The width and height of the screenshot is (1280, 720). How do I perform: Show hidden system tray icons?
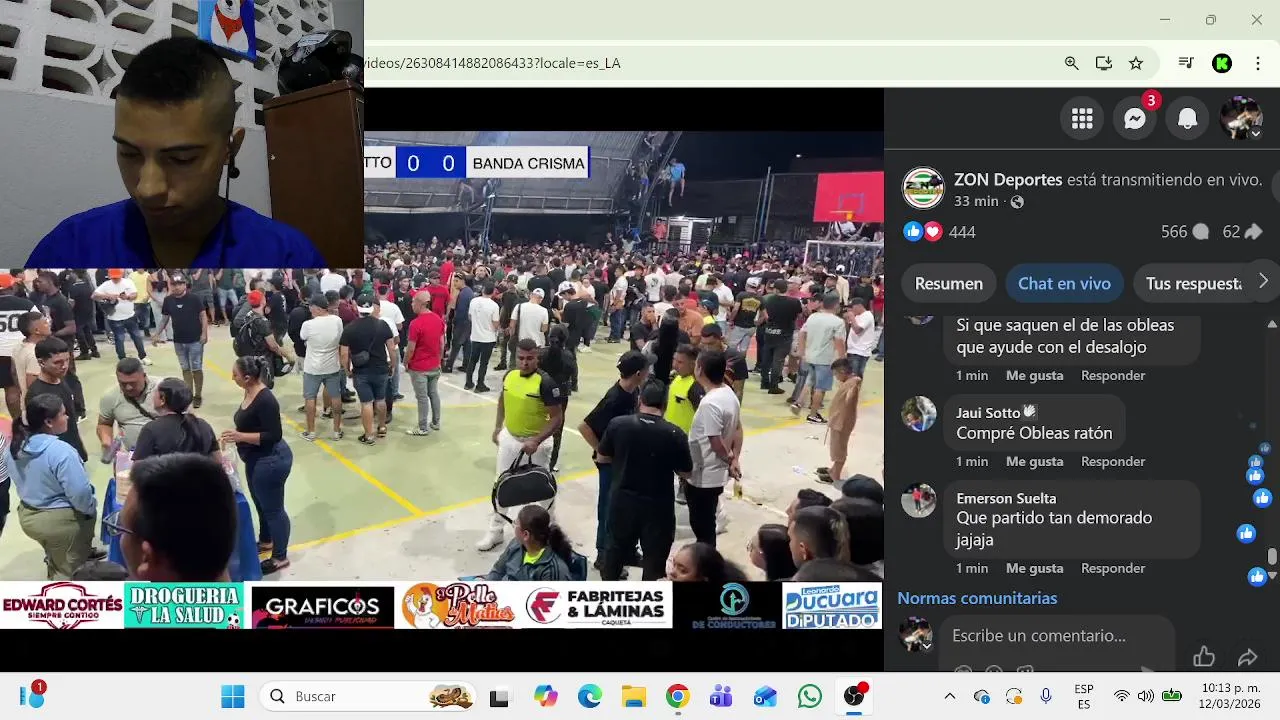click(950, 697)
